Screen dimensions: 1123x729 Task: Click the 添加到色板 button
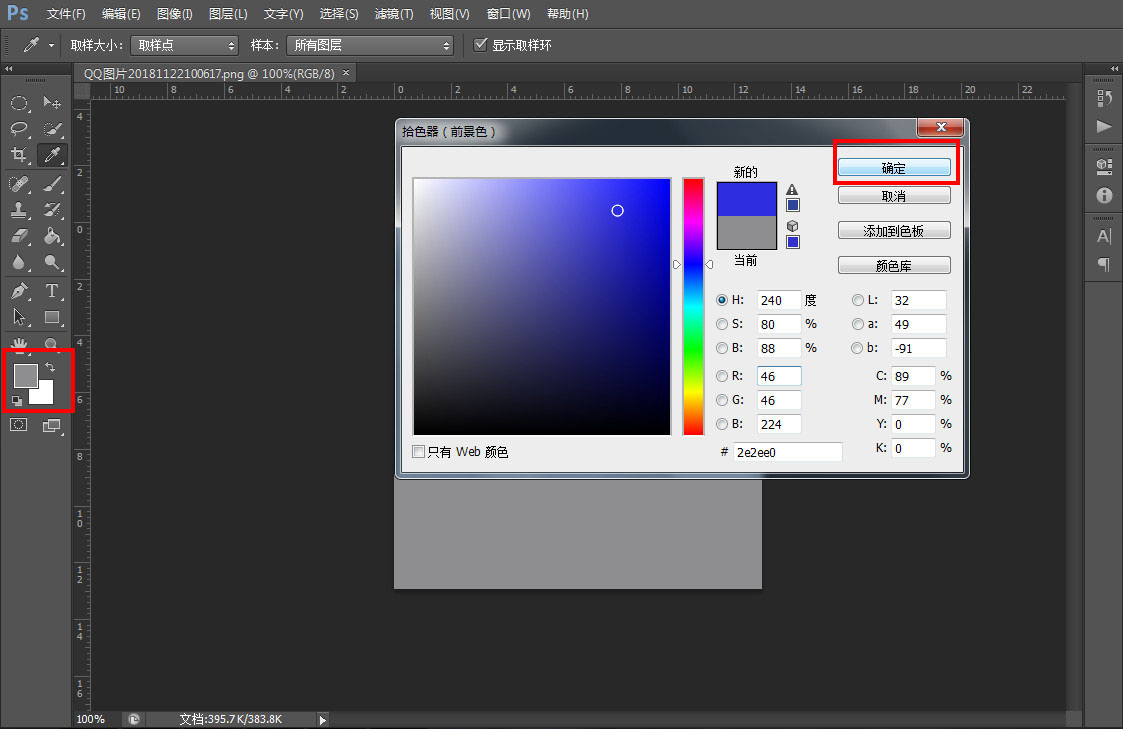point(894,231)
